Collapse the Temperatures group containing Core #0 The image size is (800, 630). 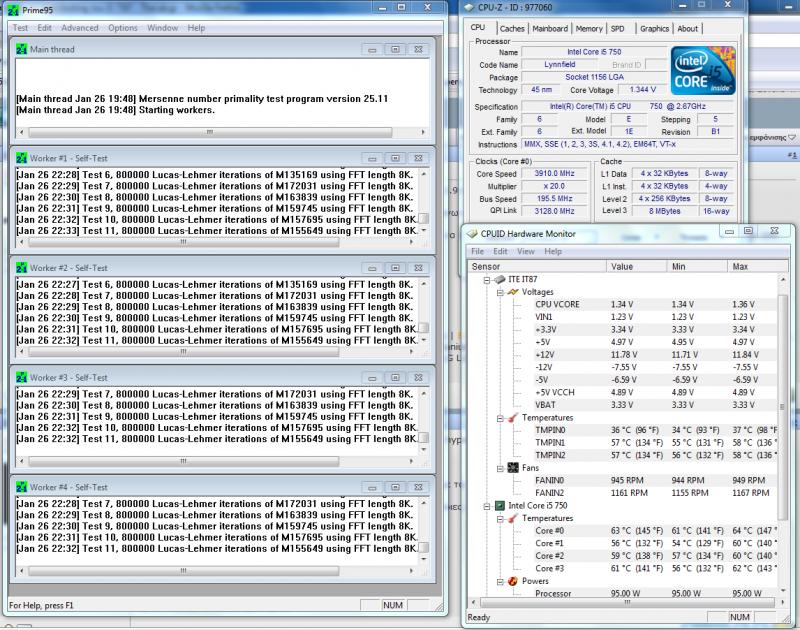pyautogui.click(x=500, y=519)
